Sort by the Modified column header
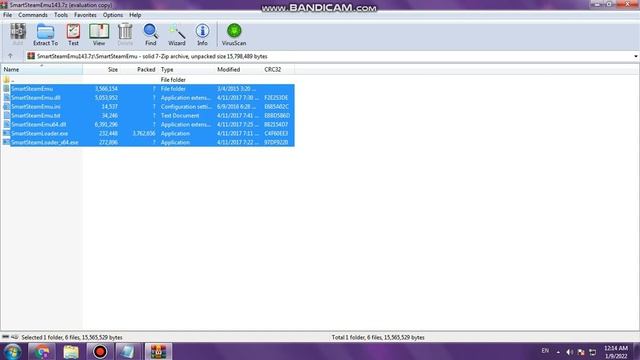 pos(238,69)
